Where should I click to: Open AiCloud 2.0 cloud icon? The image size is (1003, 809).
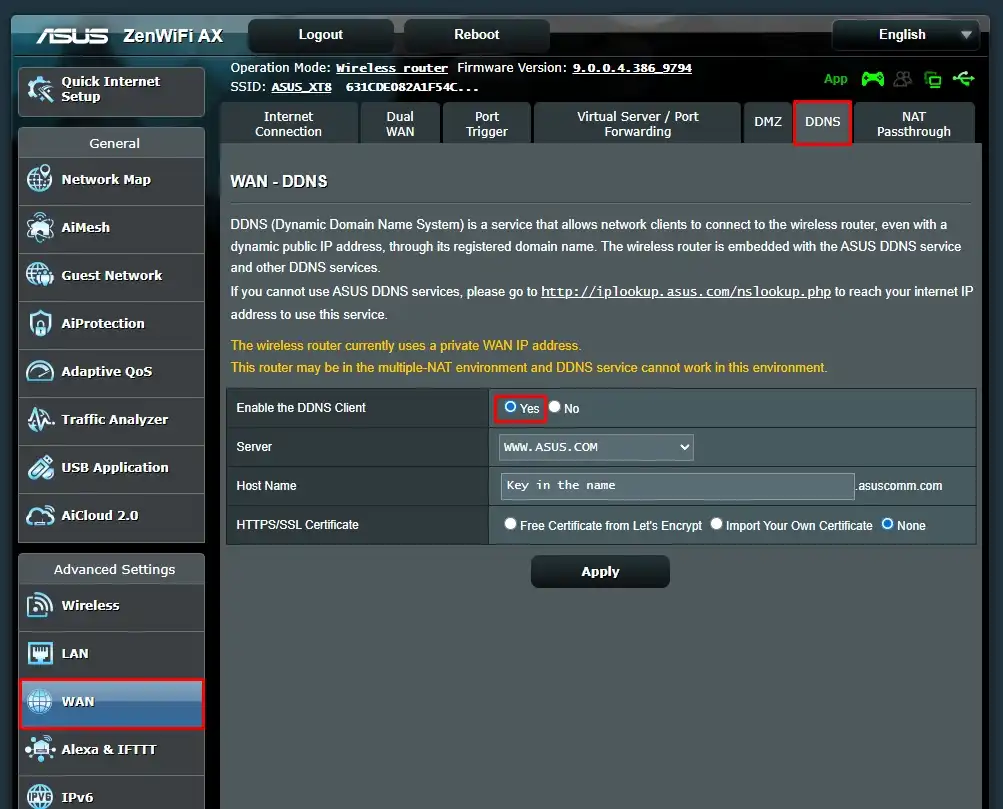40,516
